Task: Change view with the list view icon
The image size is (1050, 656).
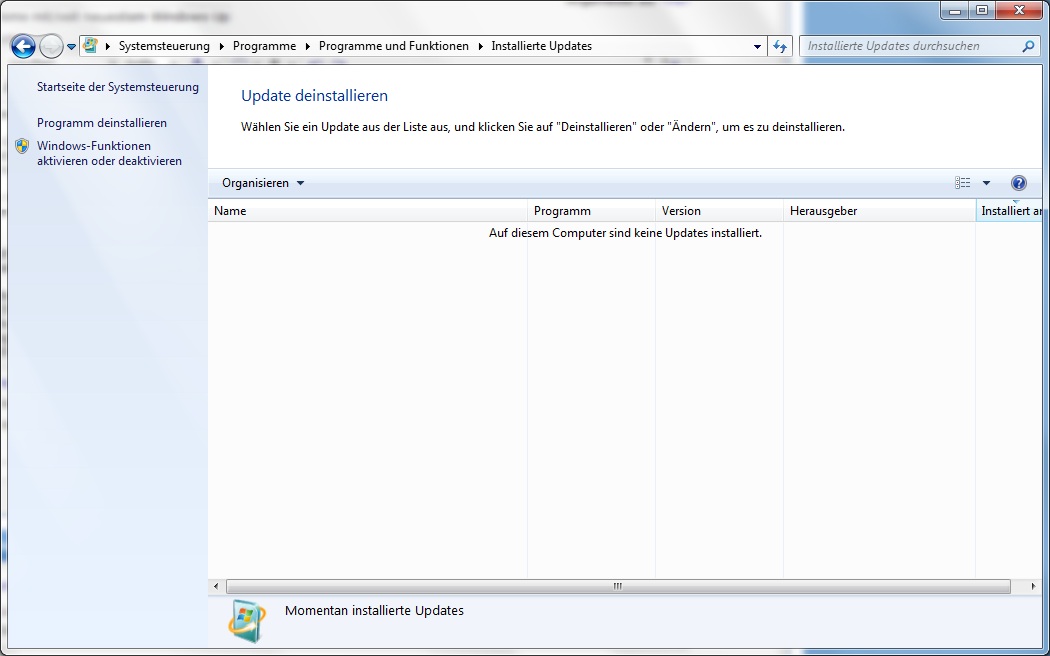Action: [x=963, y=183]
